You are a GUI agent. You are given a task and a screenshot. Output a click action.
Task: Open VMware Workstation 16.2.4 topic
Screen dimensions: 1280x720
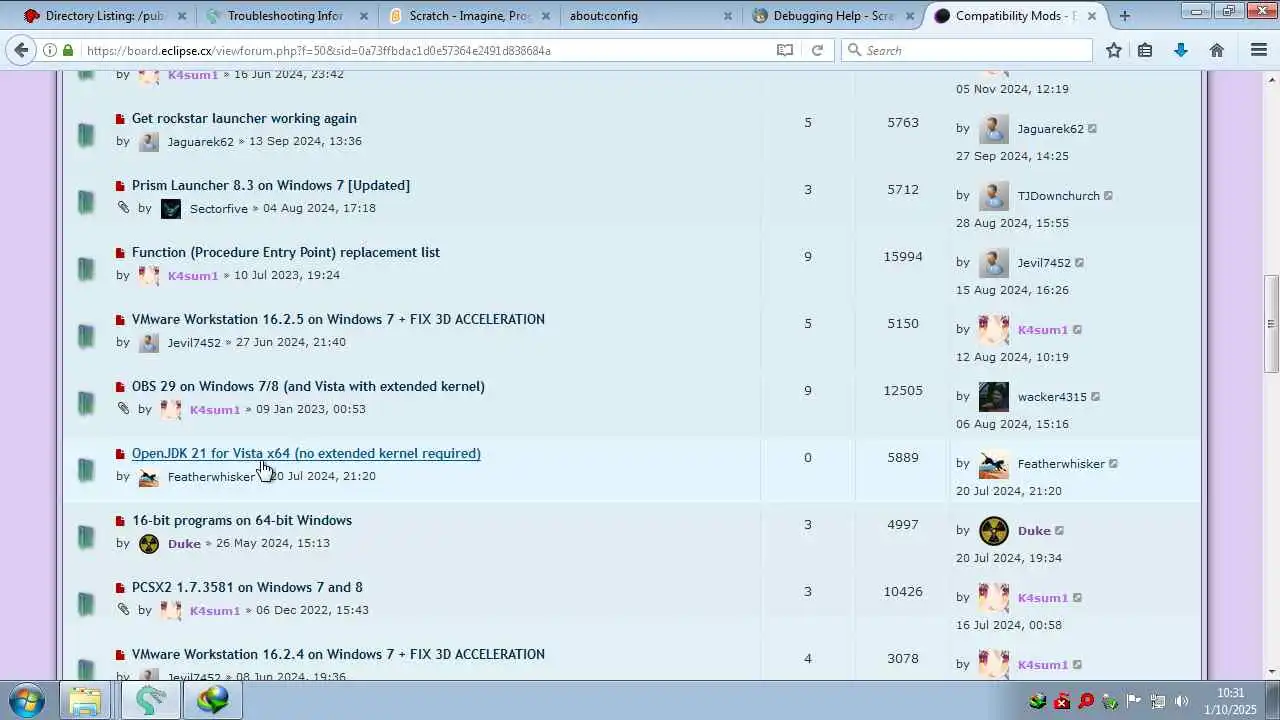(x=338, y=654)
